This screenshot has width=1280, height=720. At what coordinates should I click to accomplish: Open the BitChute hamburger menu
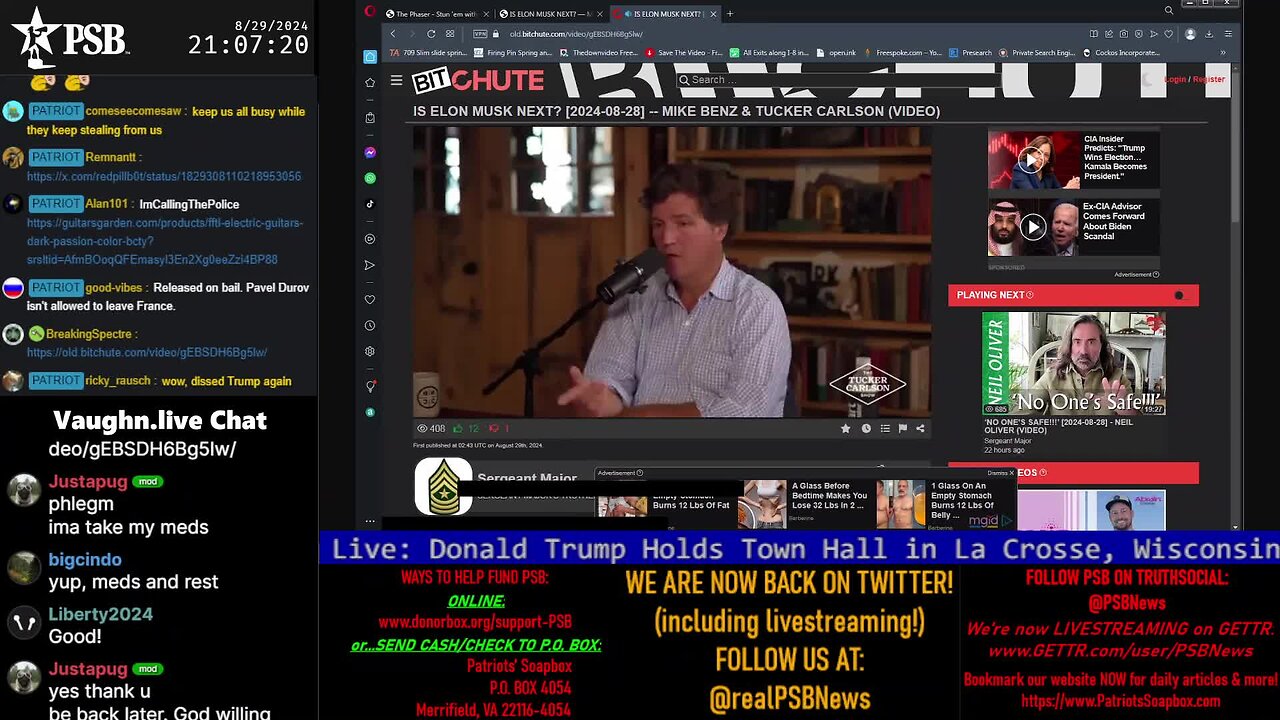(x=396, y=80)
